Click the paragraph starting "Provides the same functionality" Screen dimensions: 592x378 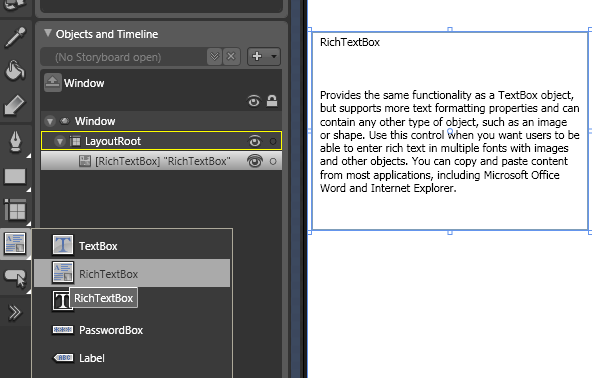(x=449, y=142)
